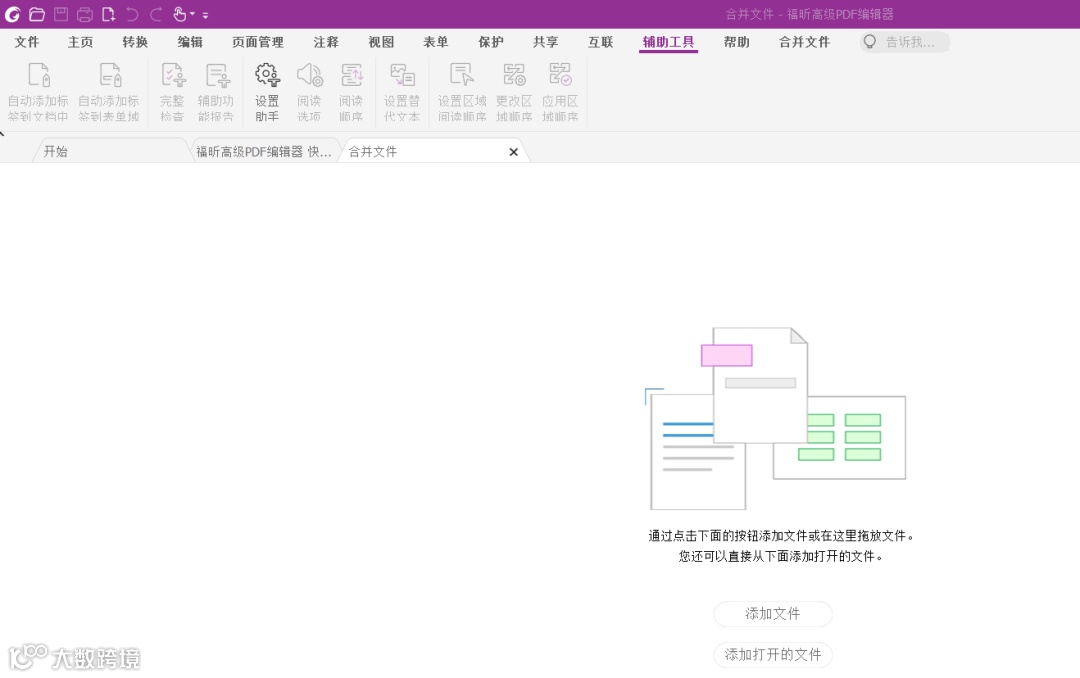The width and height of the screenshot is (1080, 678).
Task: Click the 告诉我 search box
Action: tap(904, 42)
